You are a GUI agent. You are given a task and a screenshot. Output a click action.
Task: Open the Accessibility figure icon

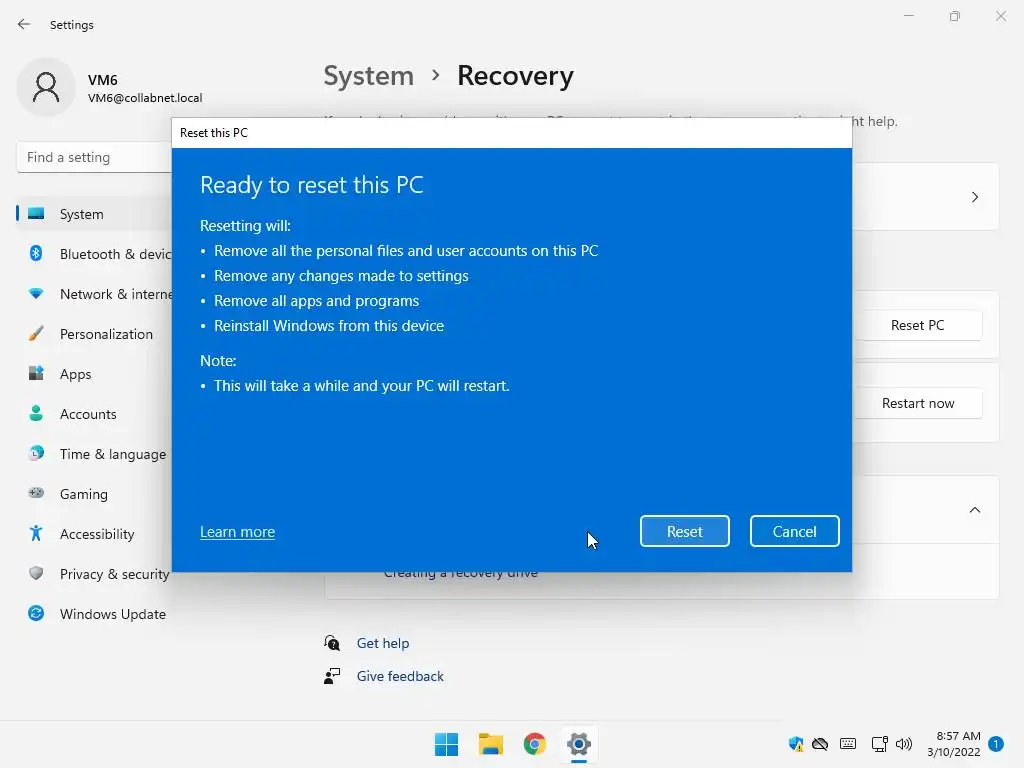pyautogui.click(x=36, y=534)
